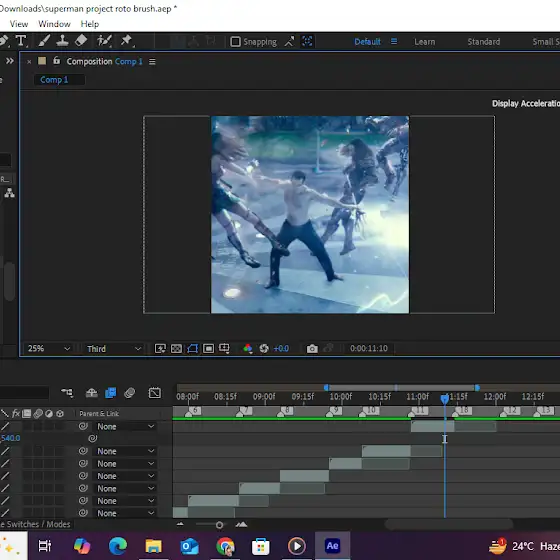Select the Puppet Pin tool

pyautogui.click(x=126, y=41)
